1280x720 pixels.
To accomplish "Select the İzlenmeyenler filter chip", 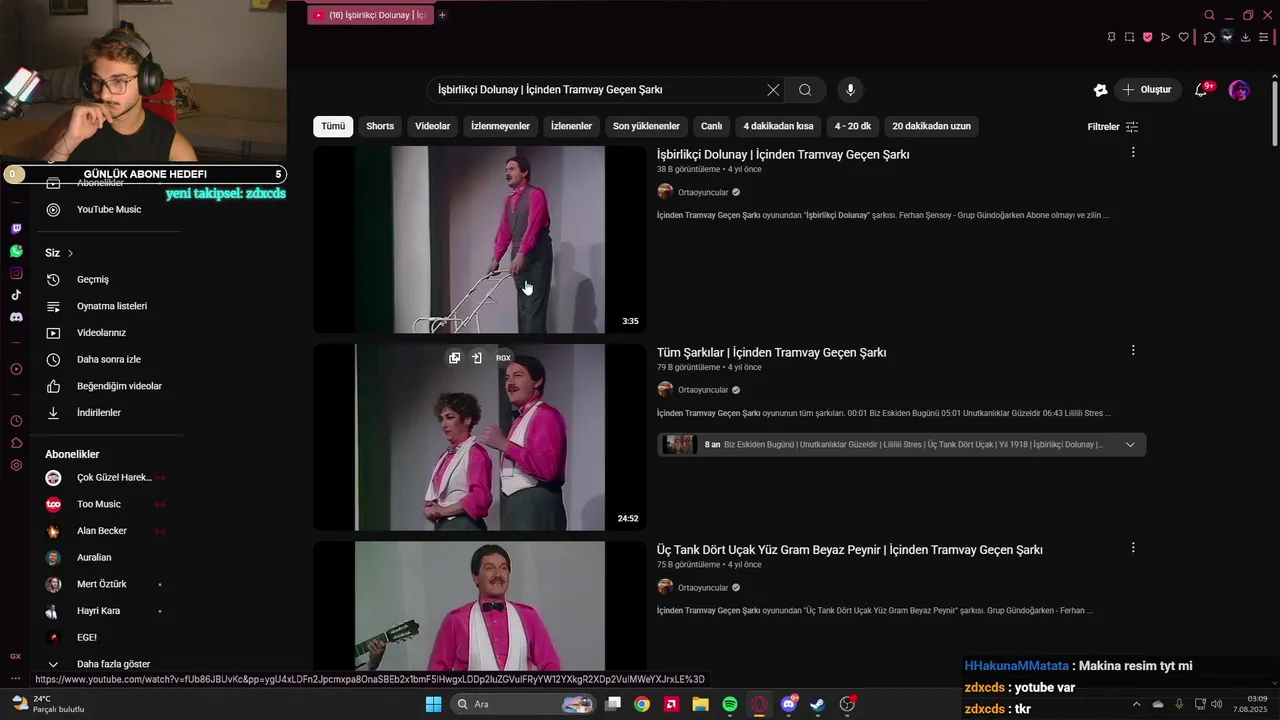I will pos(500,126).
